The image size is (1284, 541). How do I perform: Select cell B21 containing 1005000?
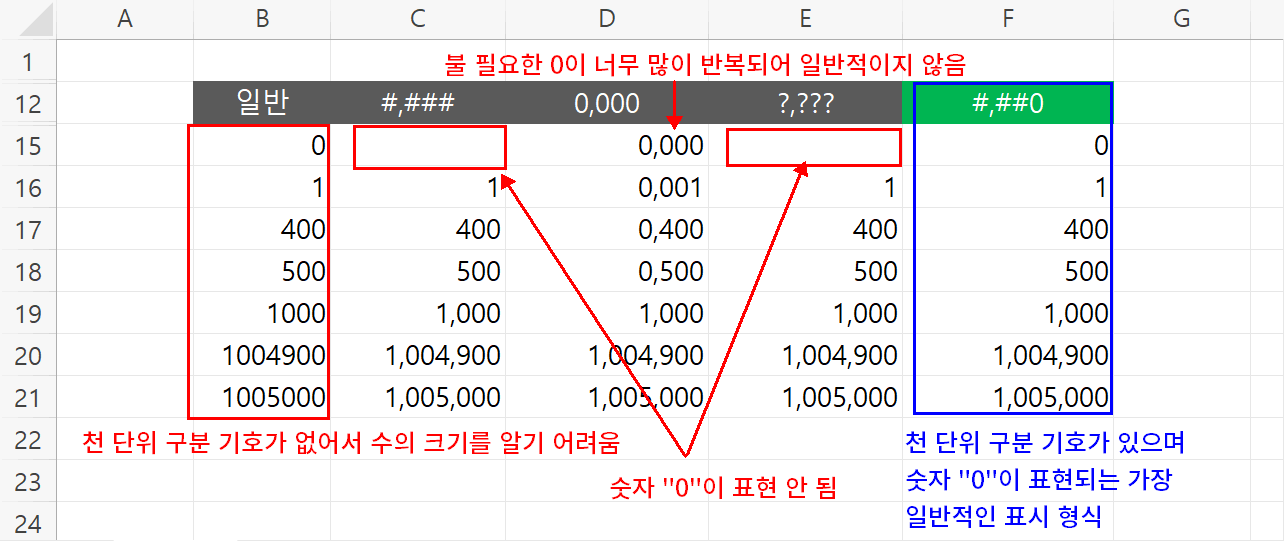[x=262, y=397]
